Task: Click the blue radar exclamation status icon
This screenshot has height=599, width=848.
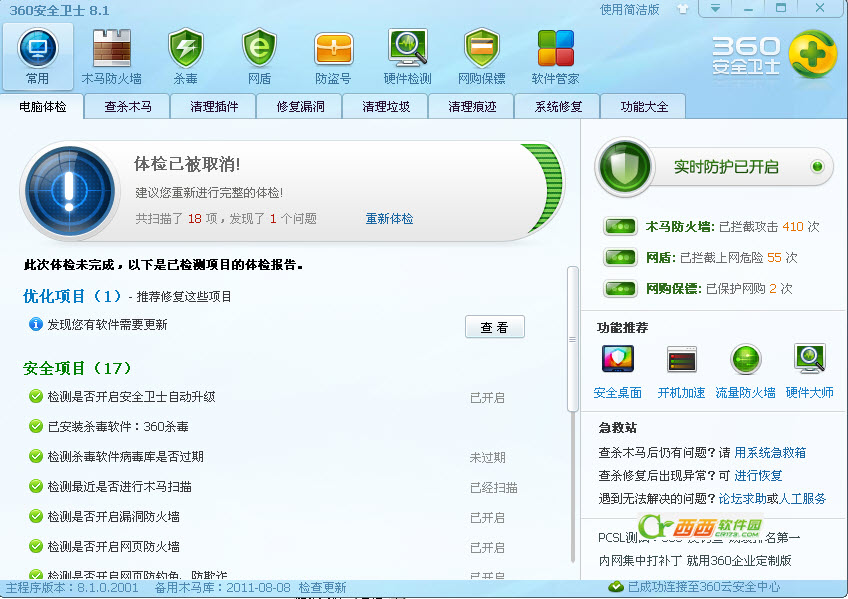Action: 69,191
